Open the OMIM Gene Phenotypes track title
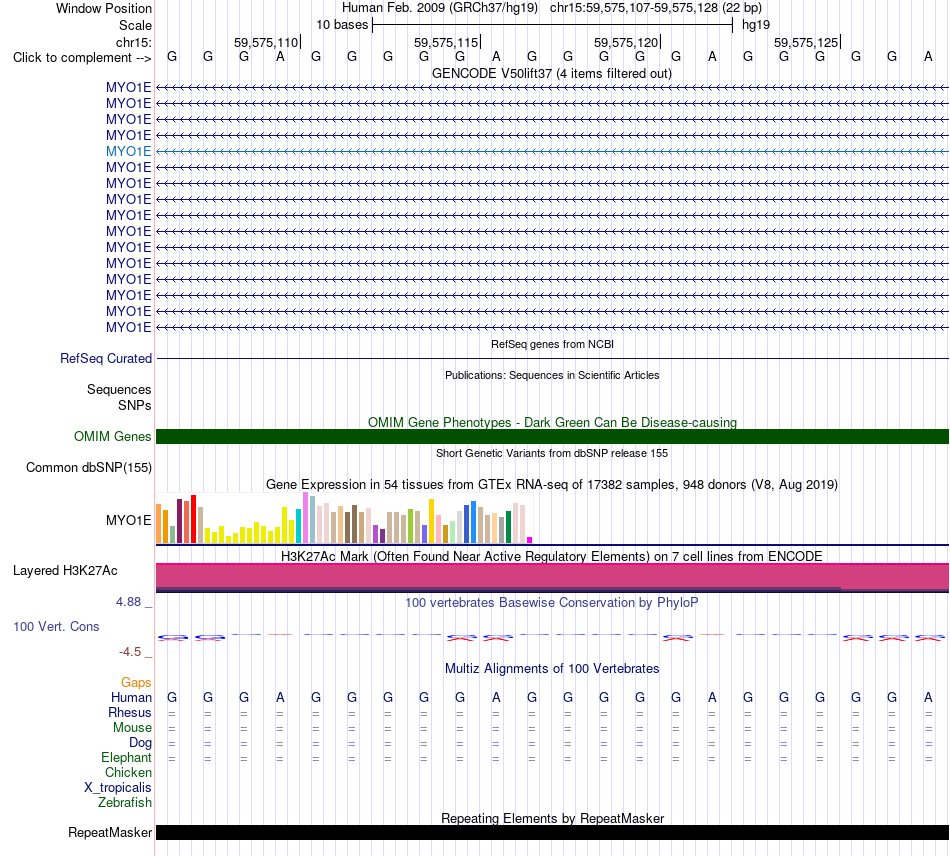 coord(552,422)
